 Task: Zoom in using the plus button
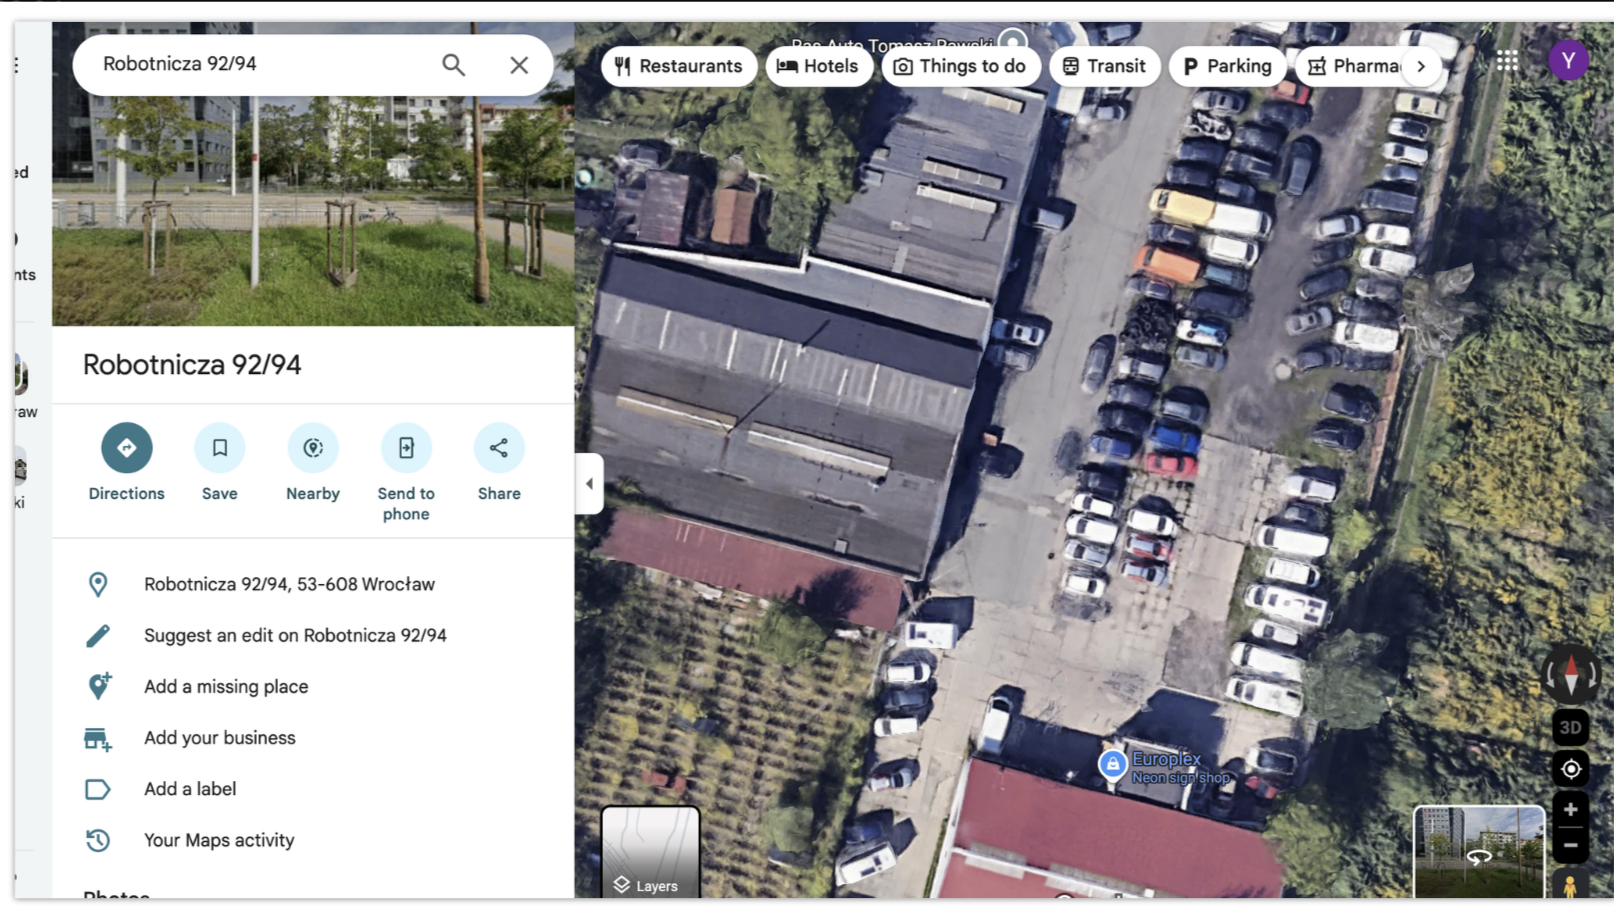[x=1570, y=809]
